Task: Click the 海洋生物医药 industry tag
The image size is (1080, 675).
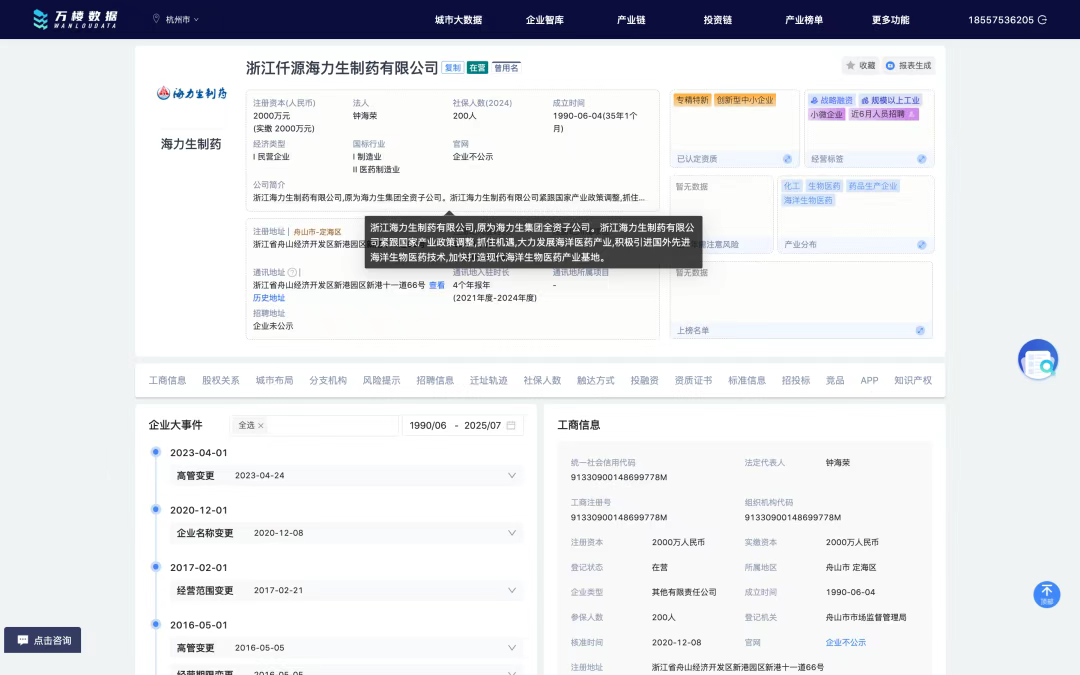Action: pos(808,200)
